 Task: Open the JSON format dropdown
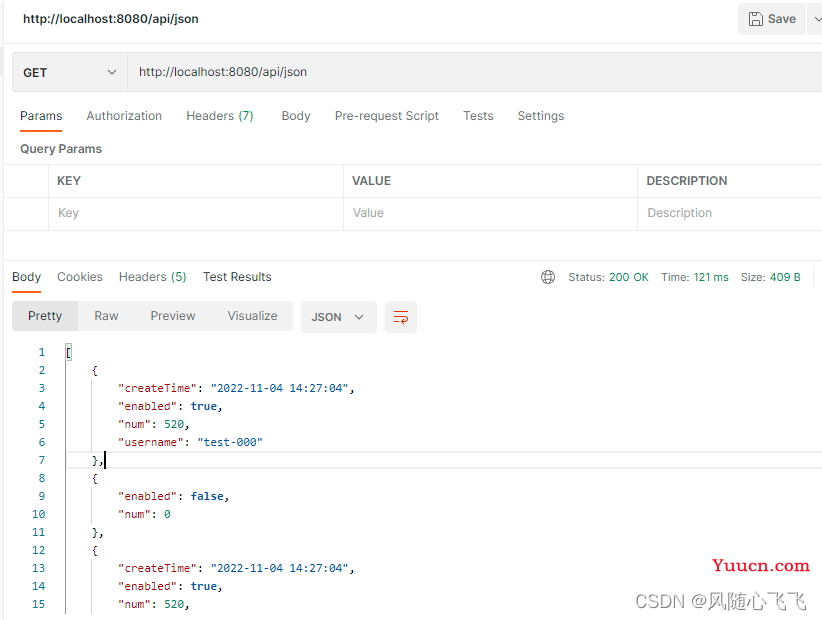[x=339, y=317]
